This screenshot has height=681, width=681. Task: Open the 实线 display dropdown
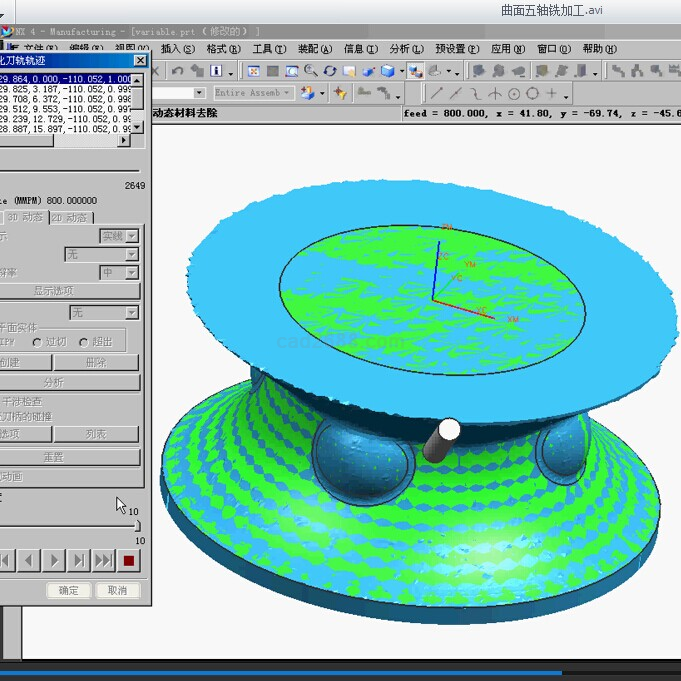click(132, 237)
